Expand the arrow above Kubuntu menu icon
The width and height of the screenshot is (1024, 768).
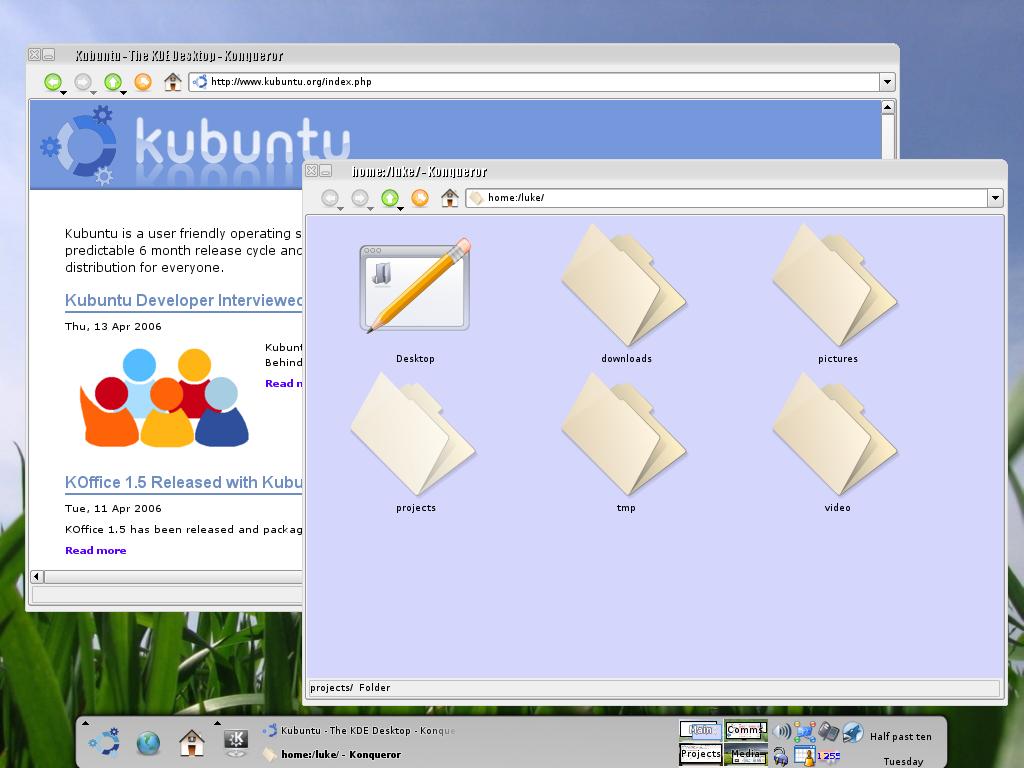[86, 723]
